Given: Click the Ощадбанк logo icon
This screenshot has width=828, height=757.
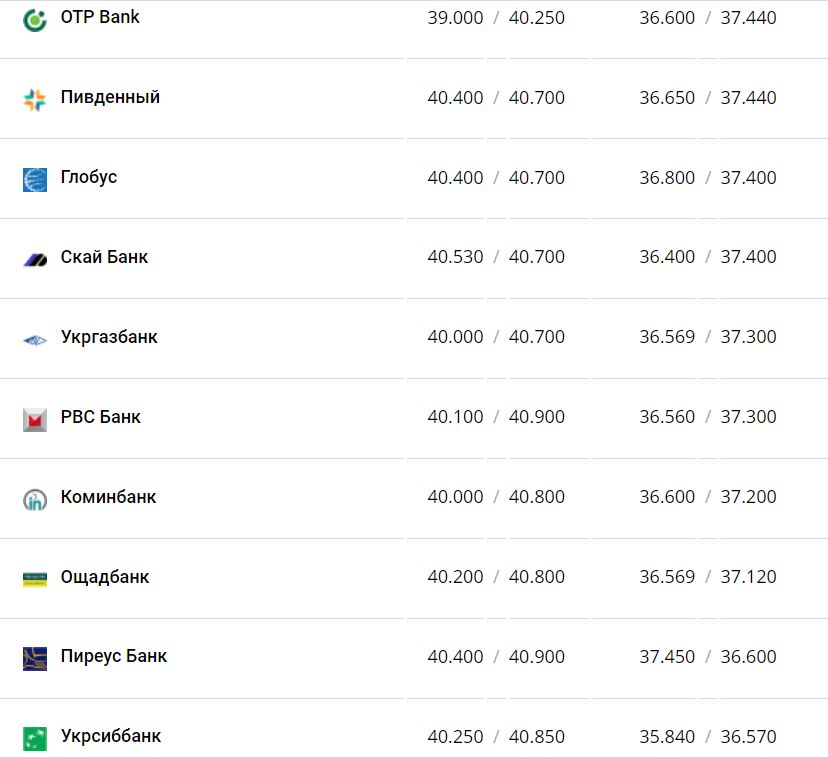Looking at the screenshot, I should [35, 578].
